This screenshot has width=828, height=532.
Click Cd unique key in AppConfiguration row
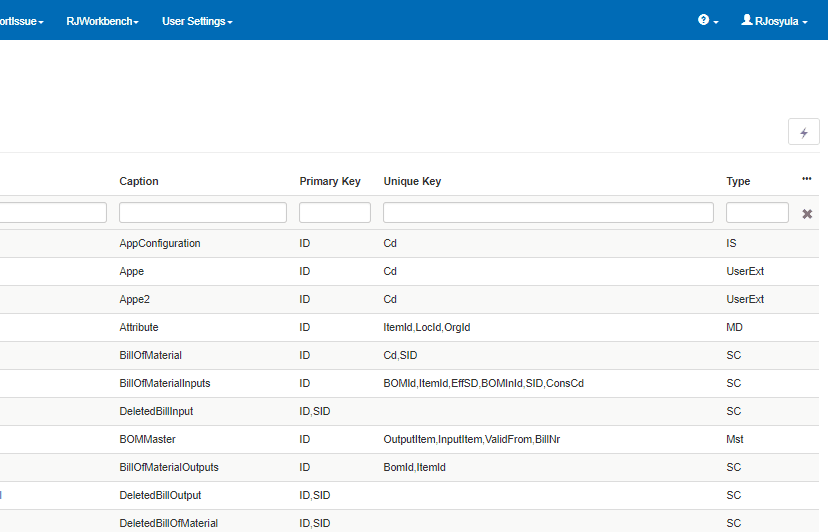click(390, 244)
